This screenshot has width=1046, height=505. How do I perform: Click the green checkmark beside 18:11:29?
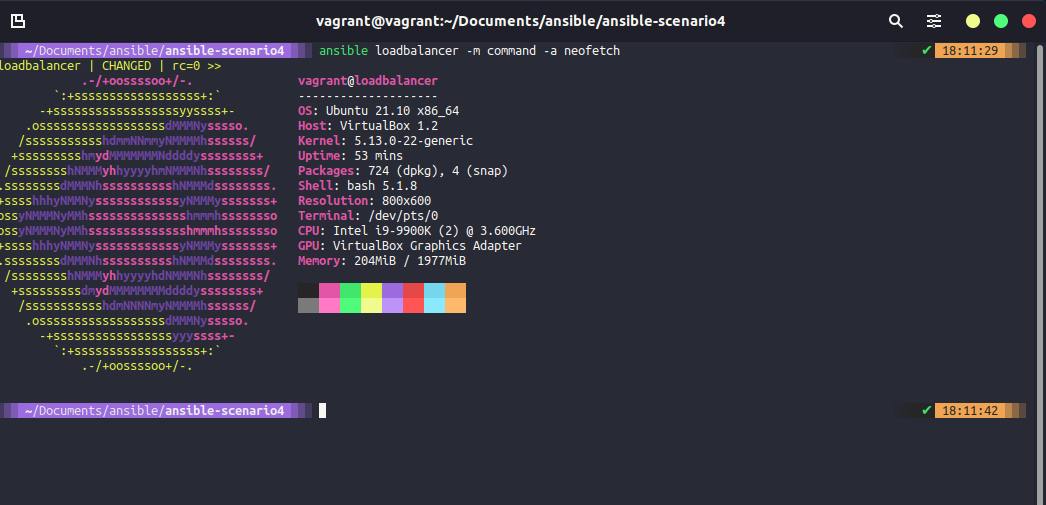pos(926,50)
